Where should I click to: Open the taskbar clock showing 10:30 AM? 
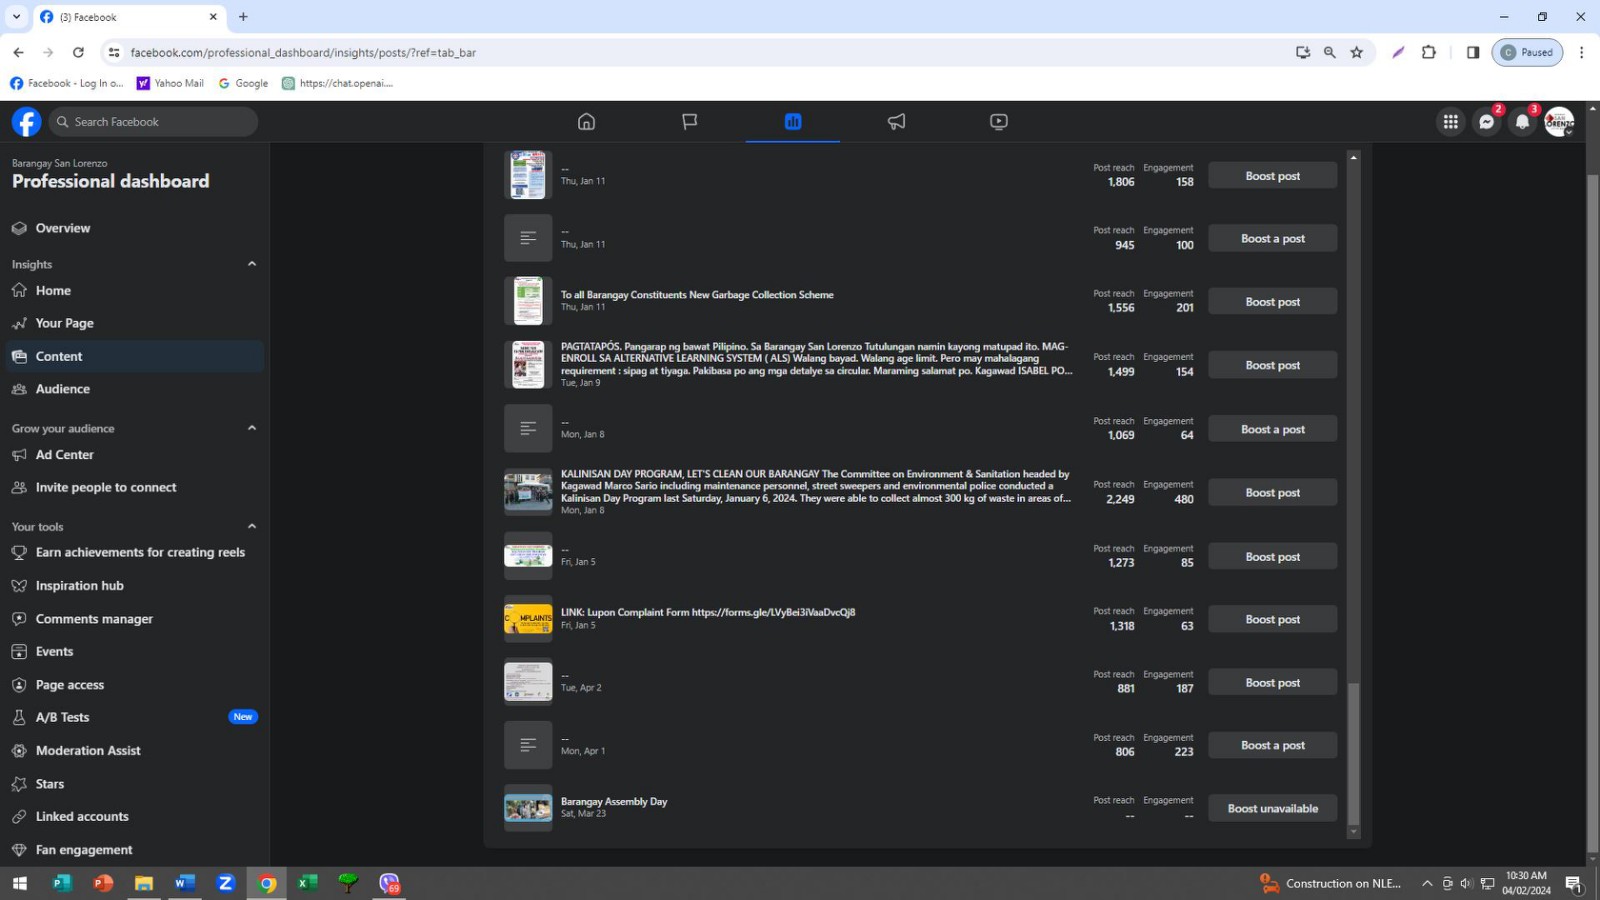1526,883
